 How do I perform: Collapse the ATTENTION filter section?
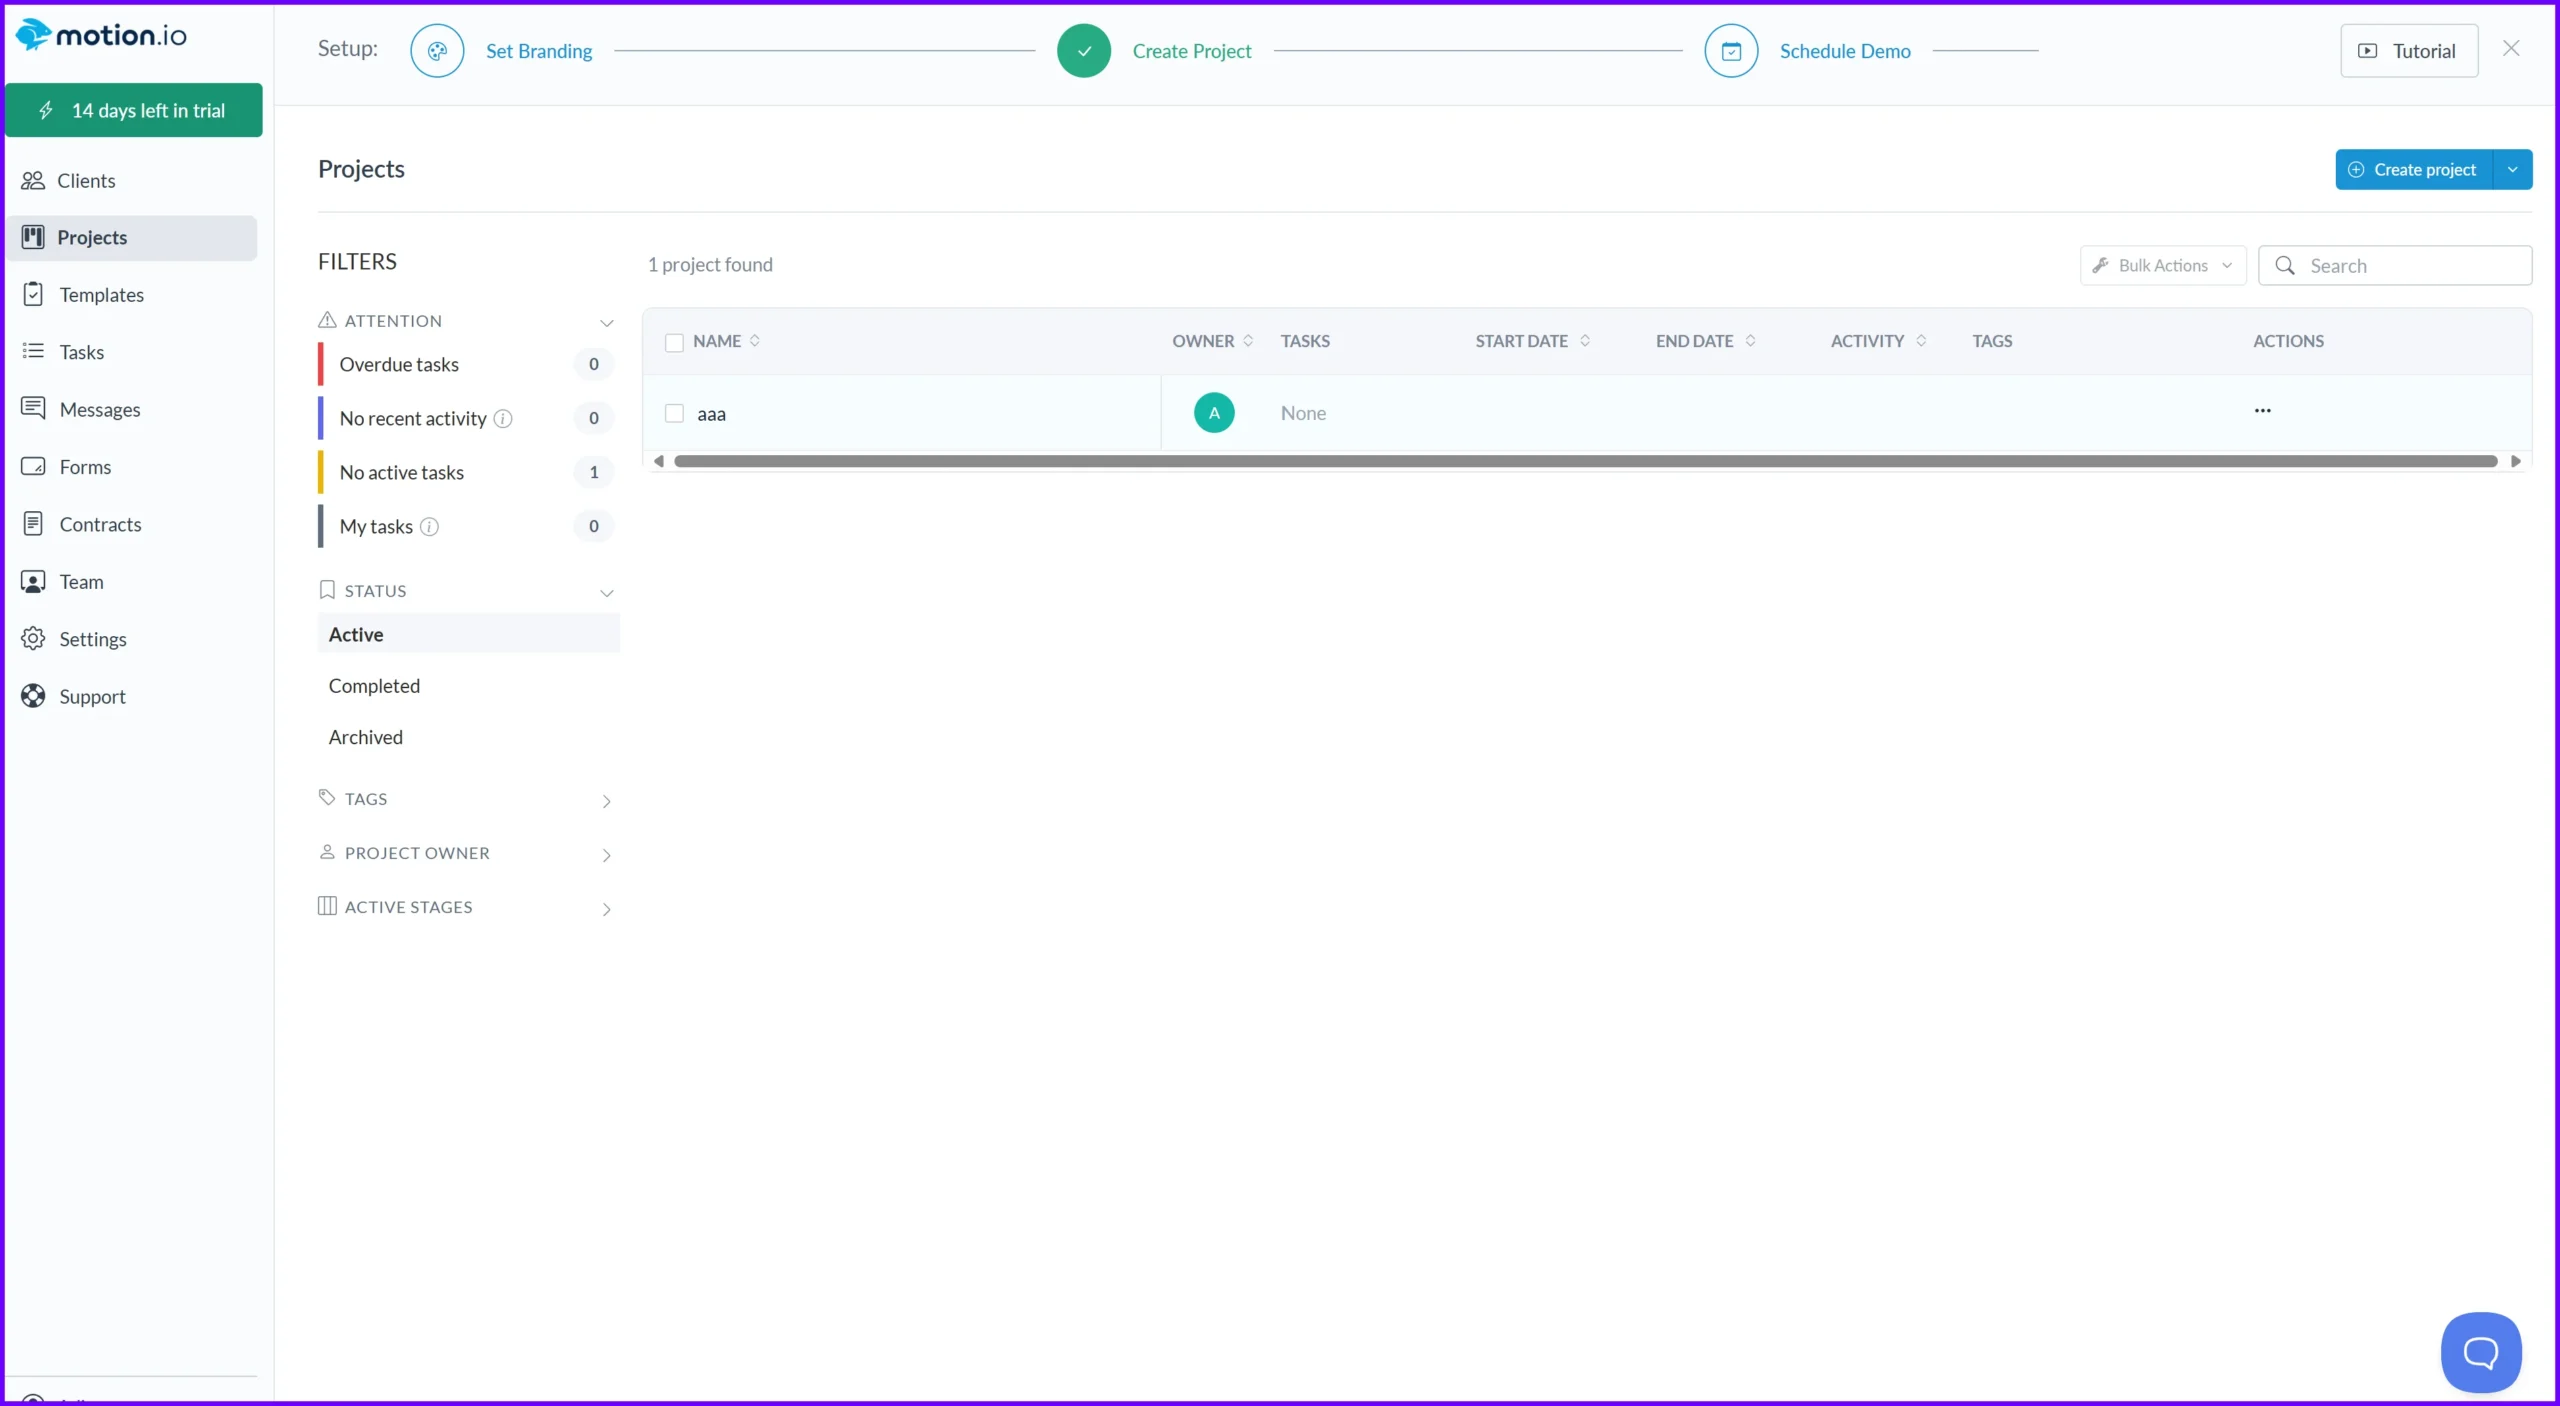pyautogui.click(x=607, y=322)
